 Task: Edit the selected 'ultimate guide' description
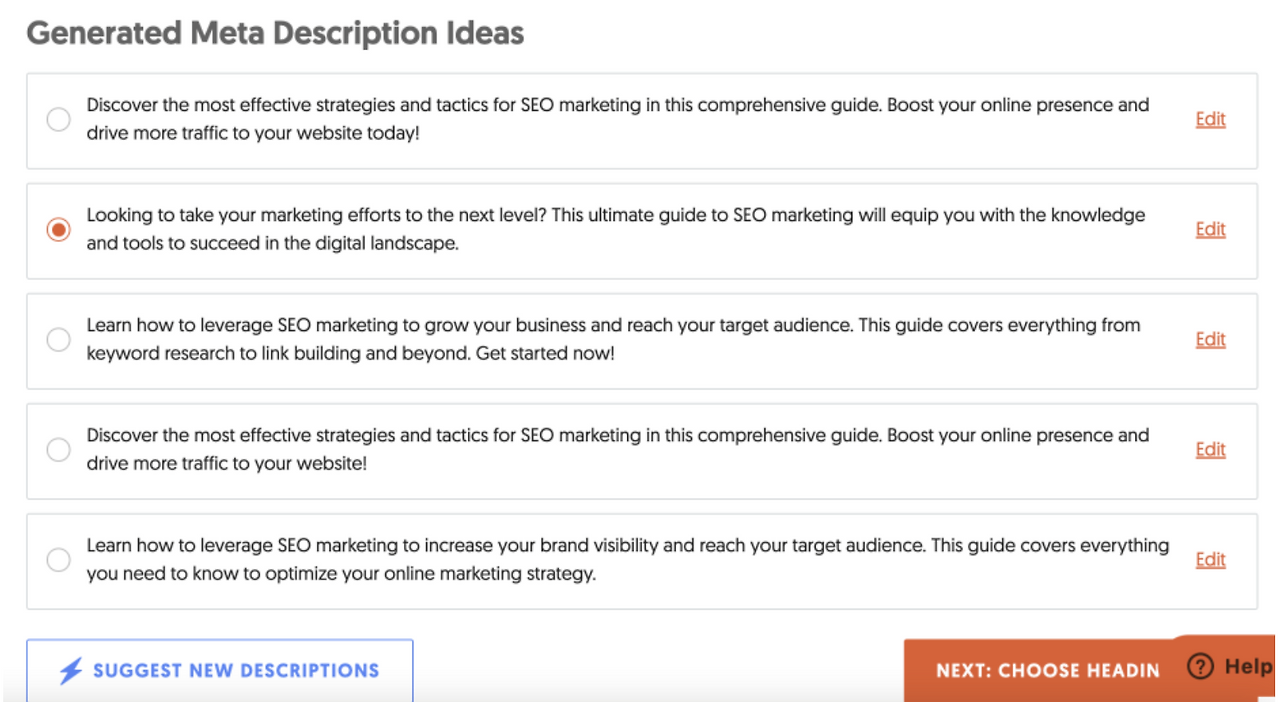[1210, 229]
